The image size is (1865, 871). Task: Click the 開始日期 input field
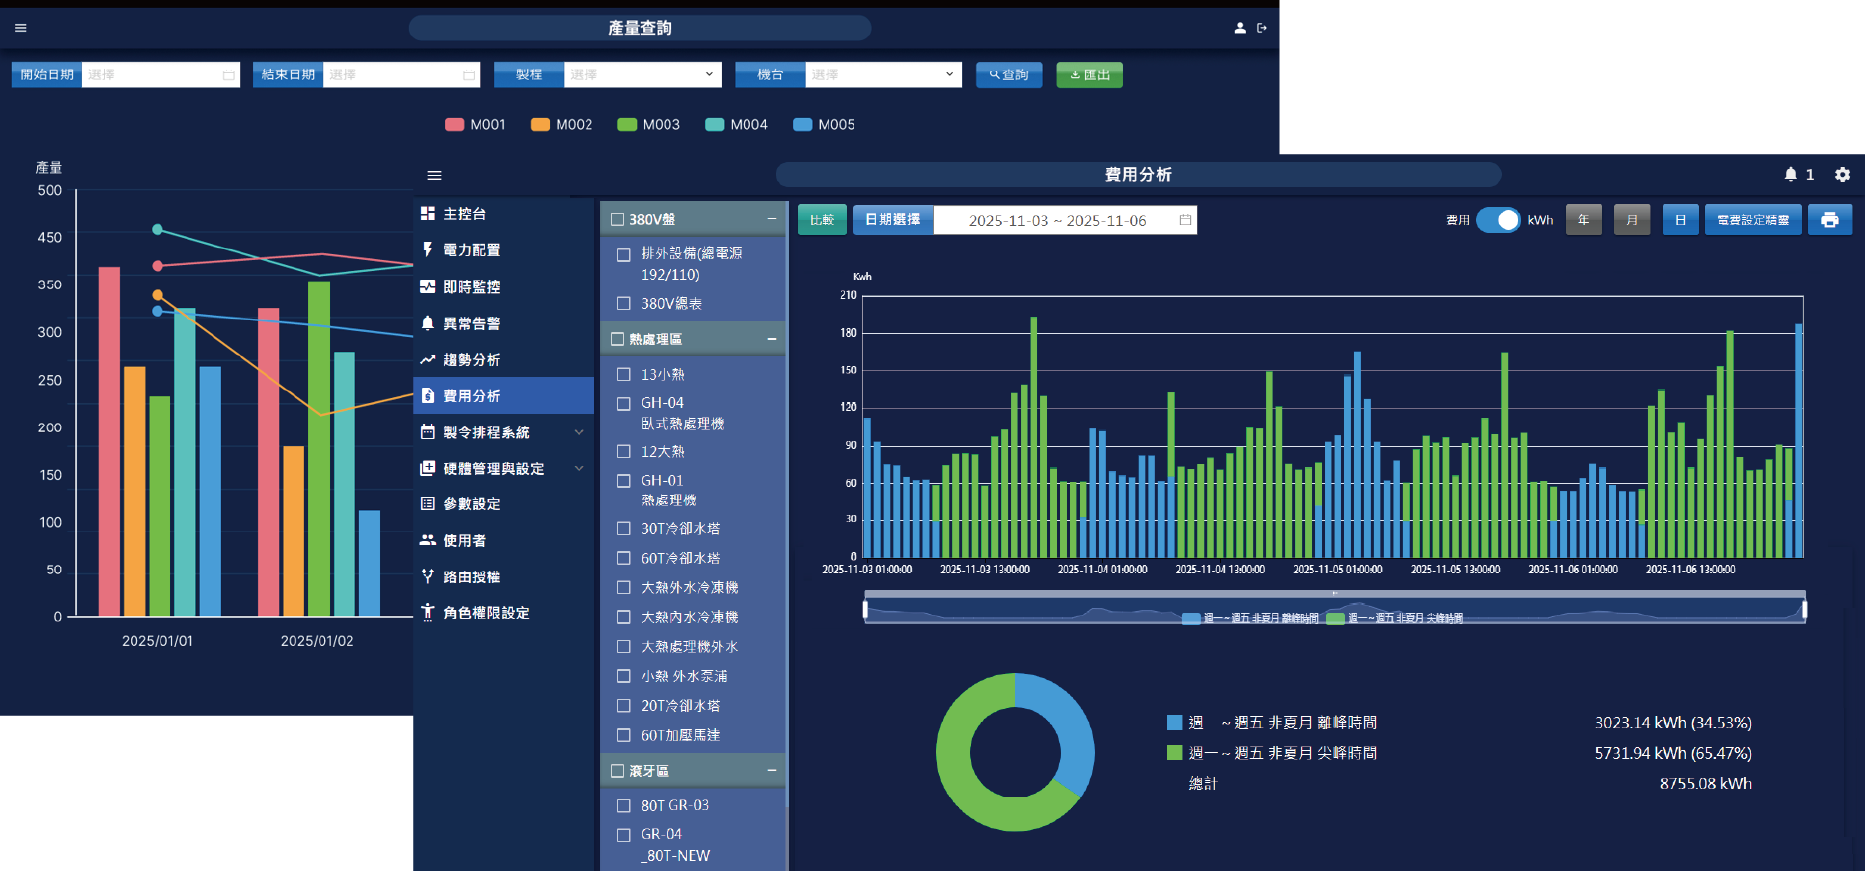(x=160, y=75)
